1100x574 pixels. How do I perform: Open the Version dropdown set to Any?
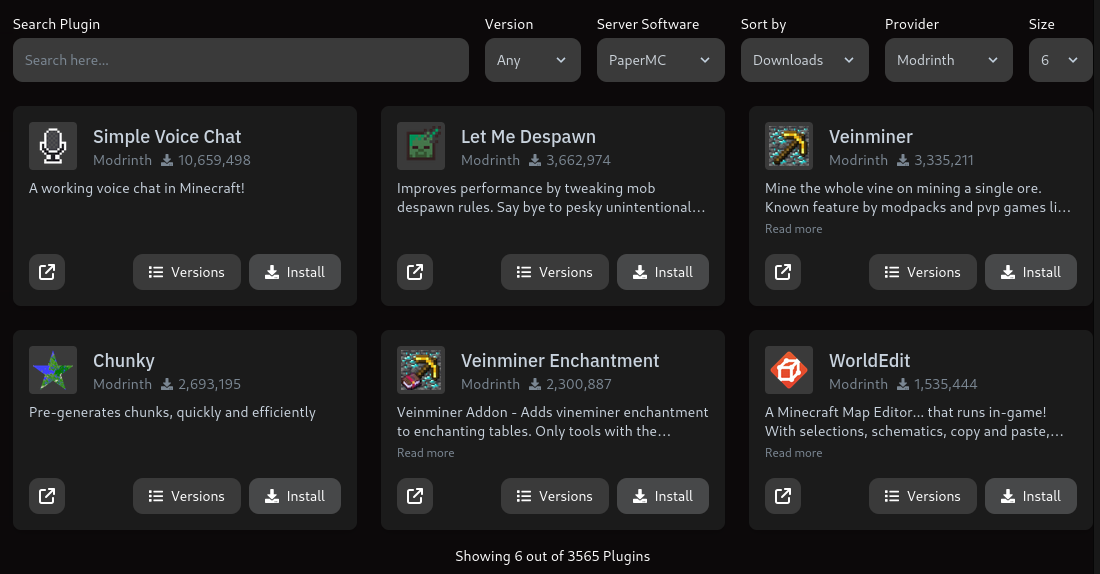(532, 60)
